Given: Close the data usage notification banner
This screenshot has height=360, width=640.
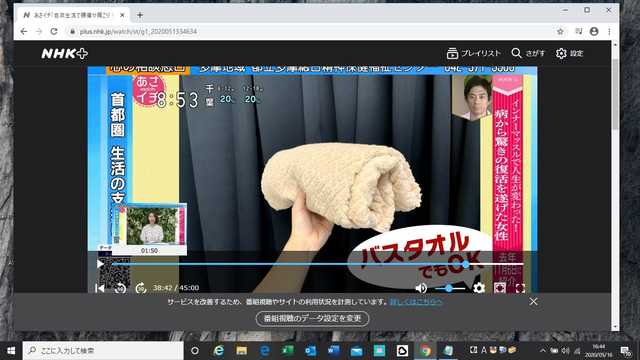Looking at the screenshot, I should 533,302.
